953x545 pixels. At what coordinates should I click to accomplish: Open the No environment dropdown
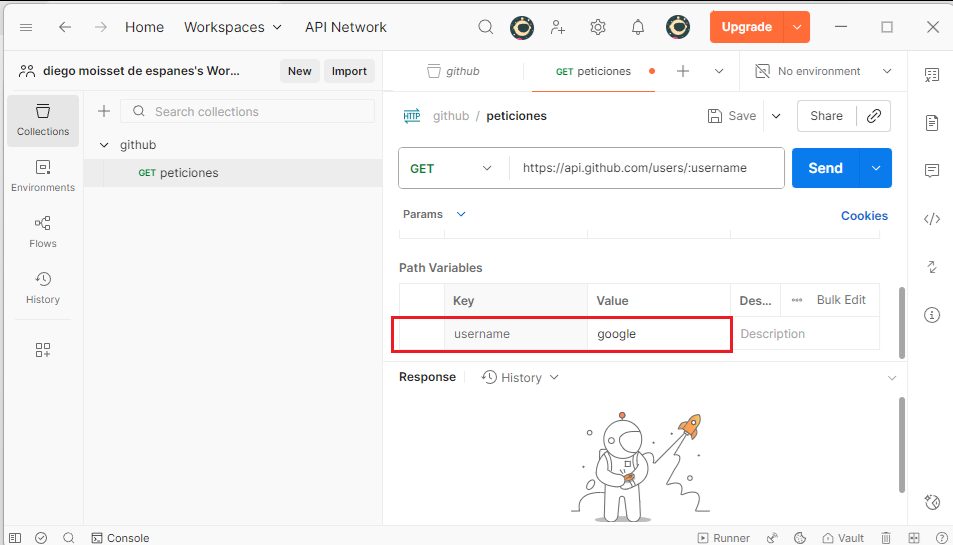pyautogui.click(x=822, y=71)
